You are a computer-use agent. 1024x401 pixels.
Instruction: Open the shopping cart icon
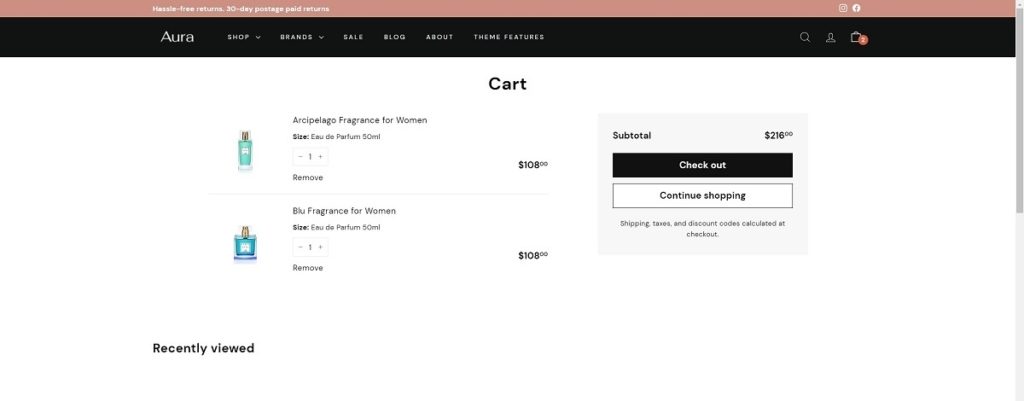point(856,37)
